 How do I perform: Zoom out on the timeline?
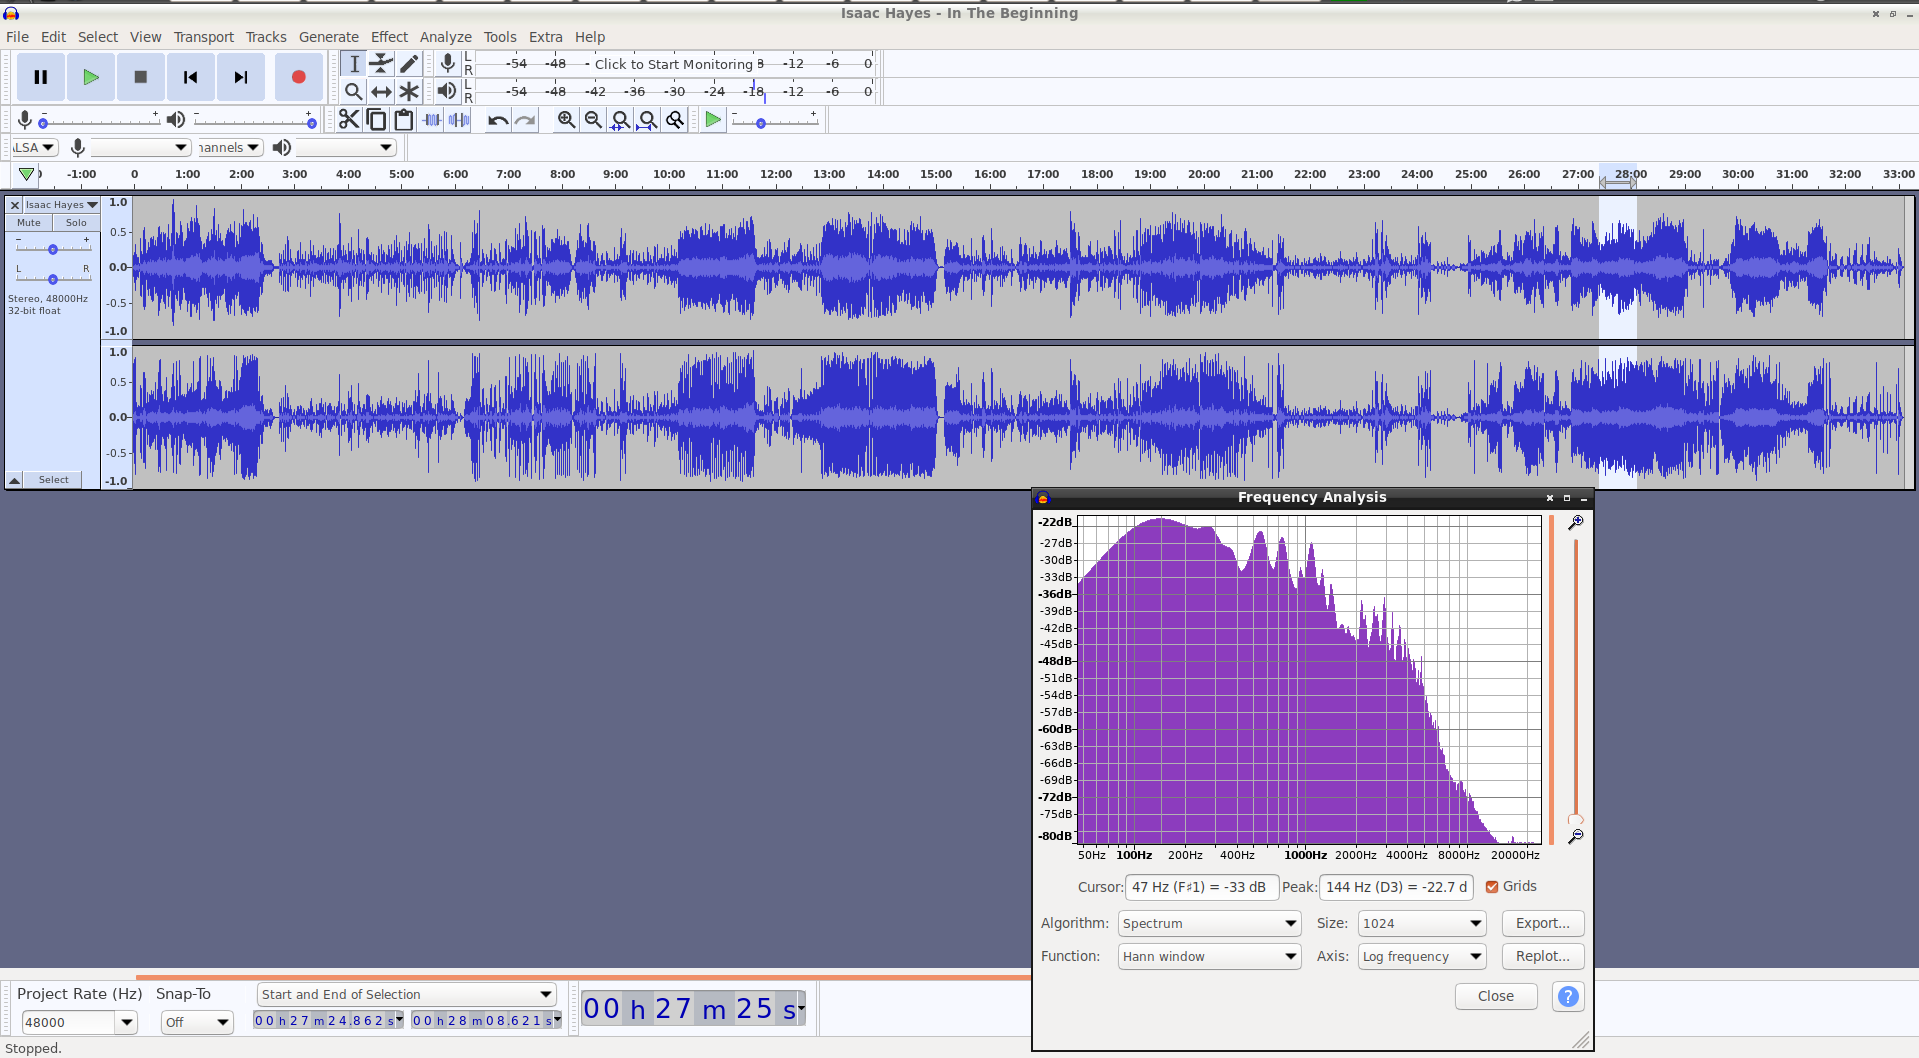pos(594,120)
